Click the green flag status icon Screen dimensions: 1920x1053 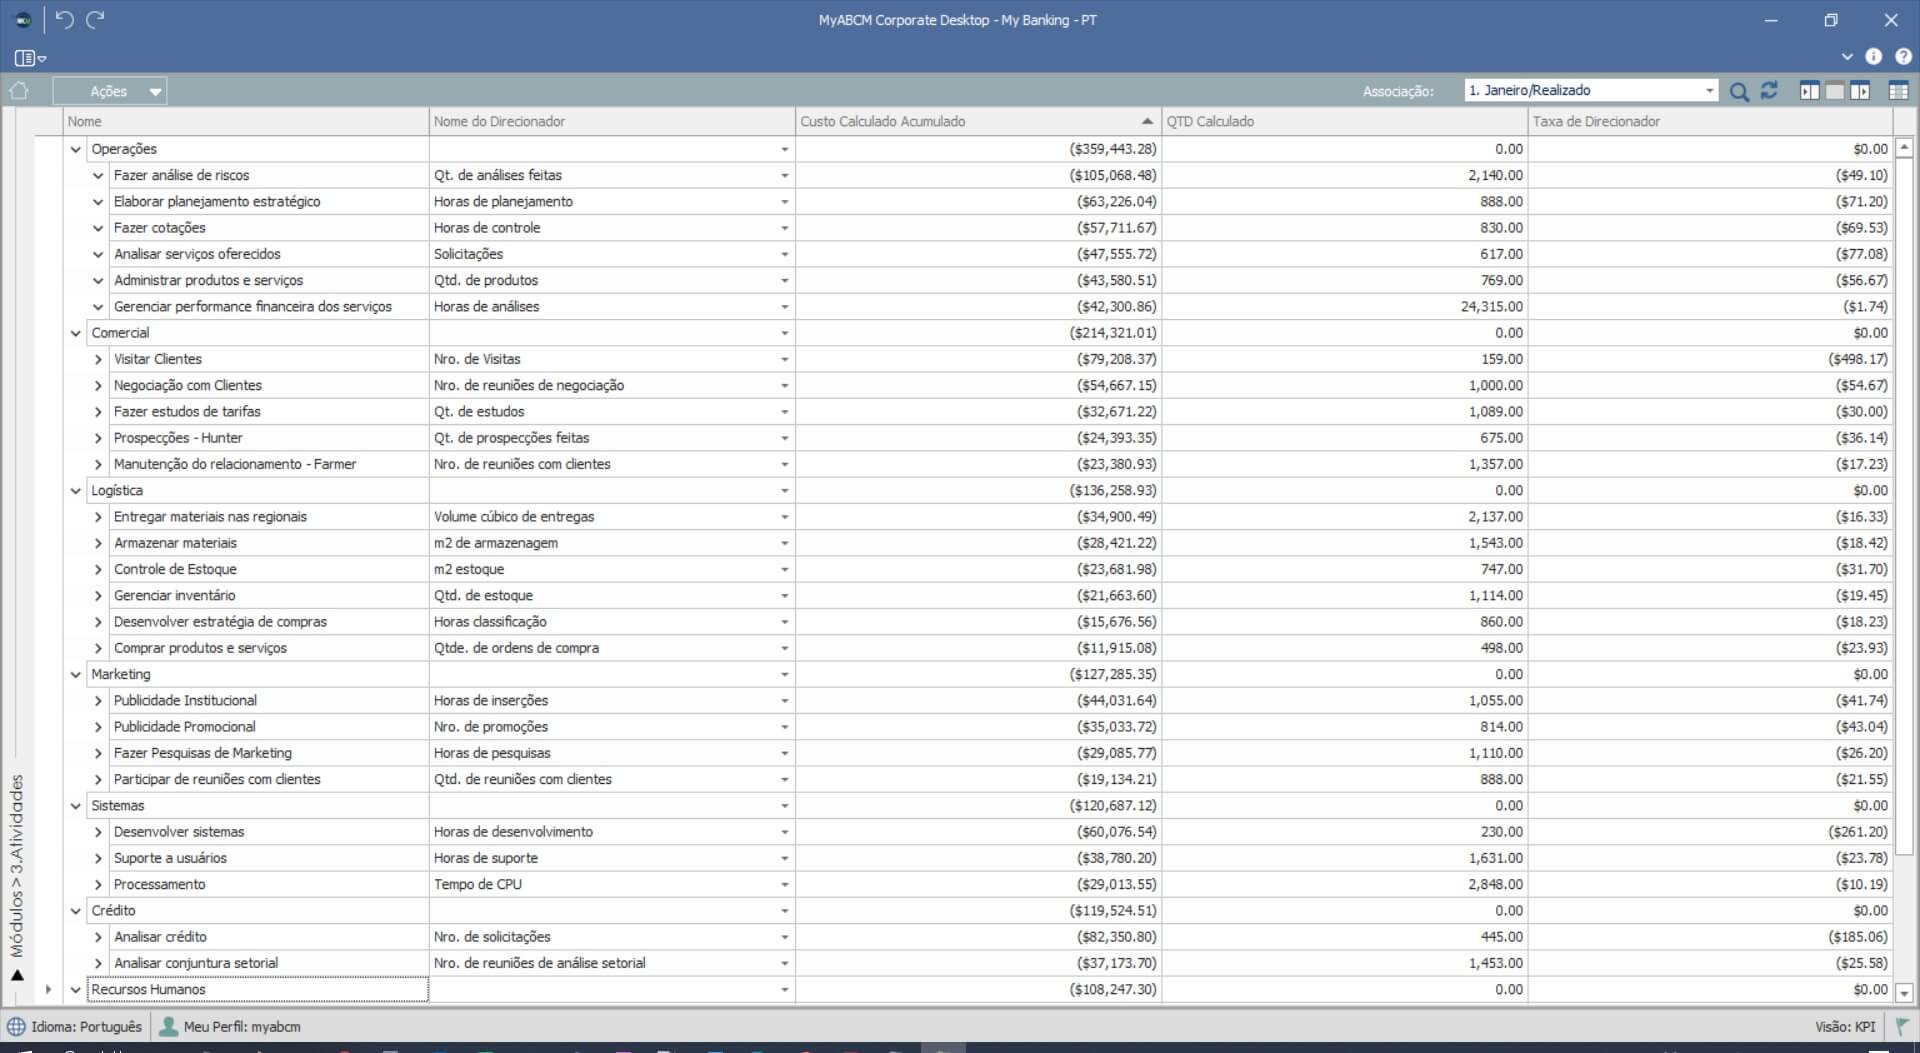click(x=1902, y=1026)
